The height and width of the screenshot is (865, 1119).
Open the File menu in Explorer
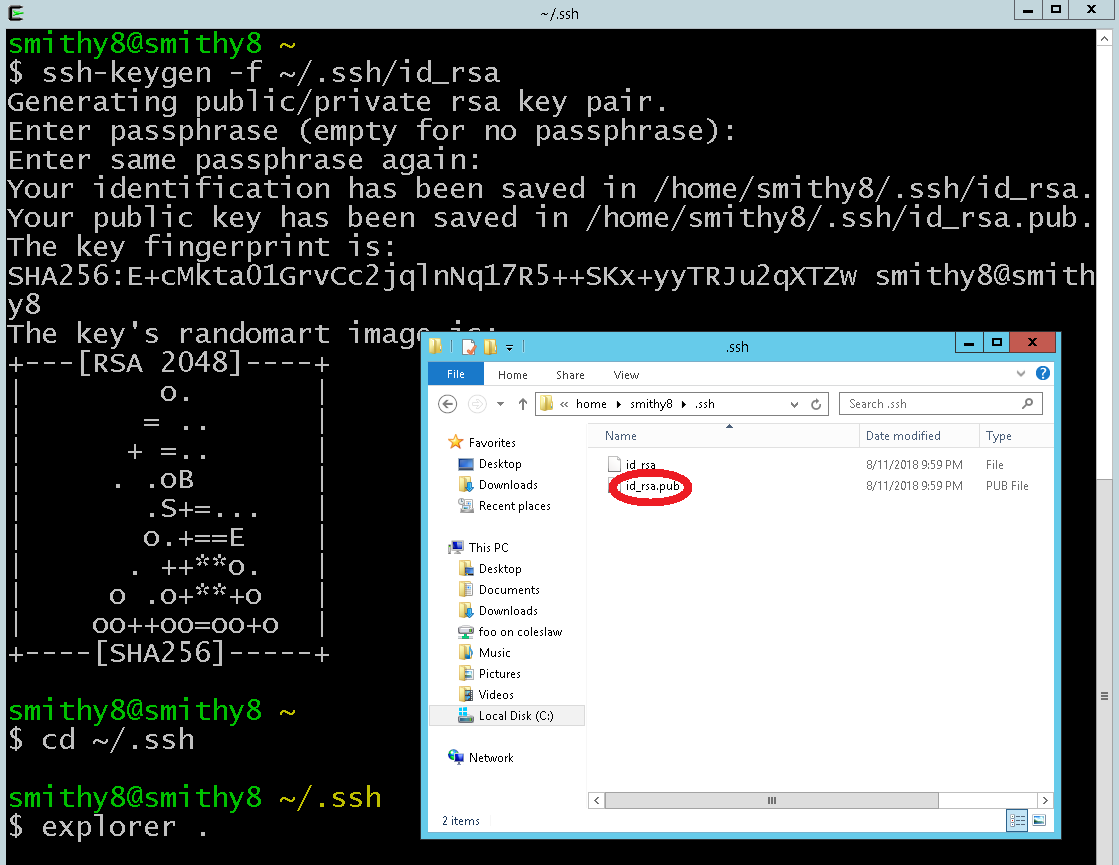click(x=455, y=373)
